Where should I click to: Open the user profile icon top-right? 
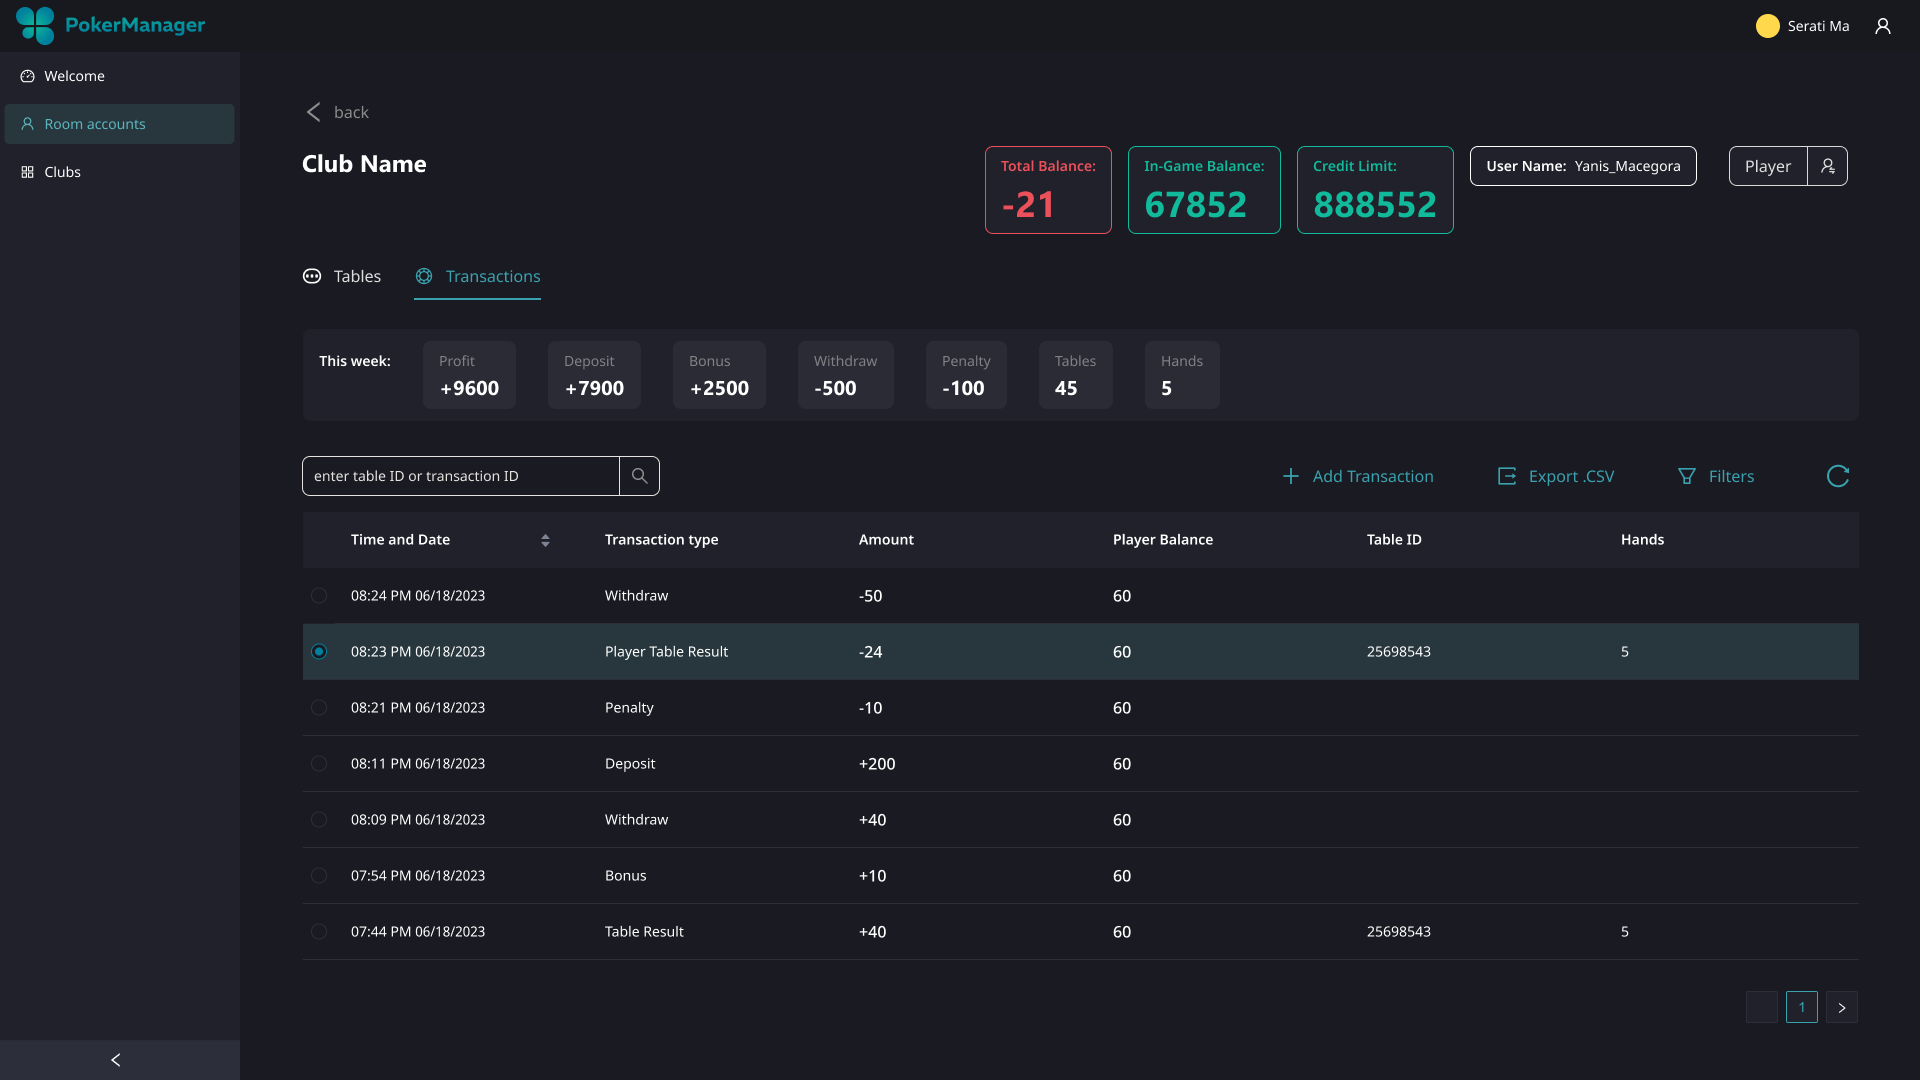pos(1883,26)
